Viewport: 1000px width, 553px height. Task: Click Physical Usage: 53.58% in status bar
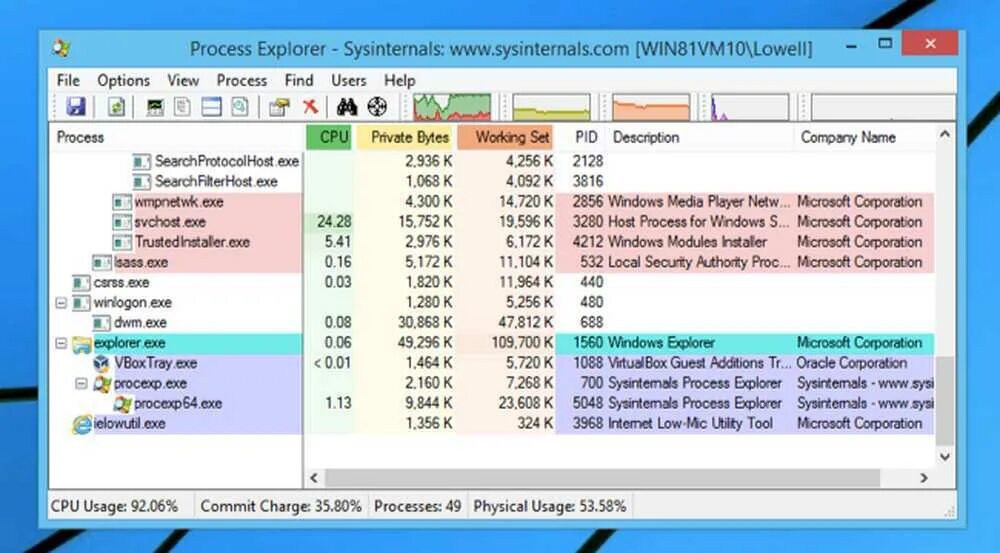click(549, 506)
